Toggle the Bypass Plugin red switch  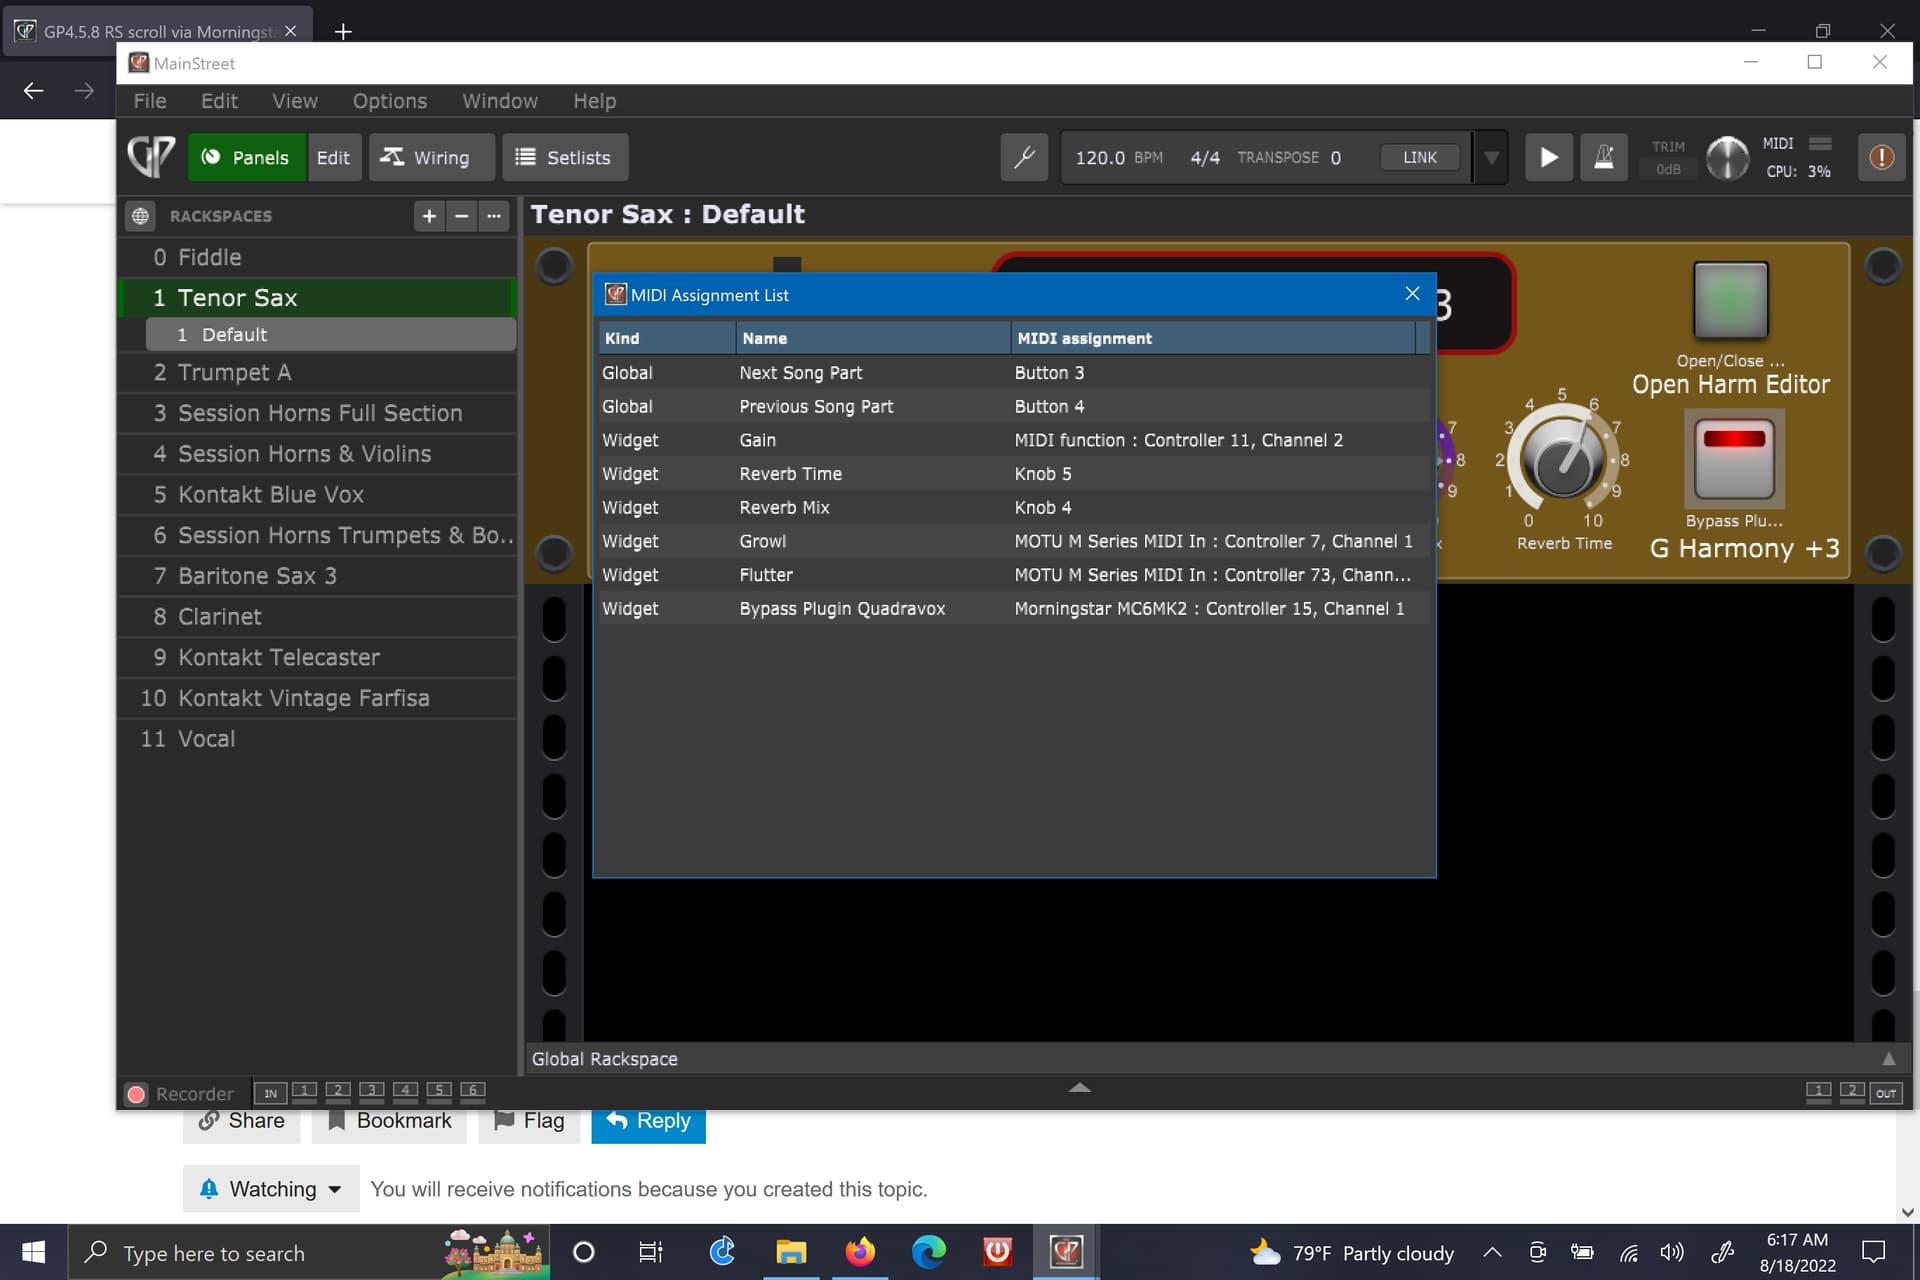(x=1734, y=458)
